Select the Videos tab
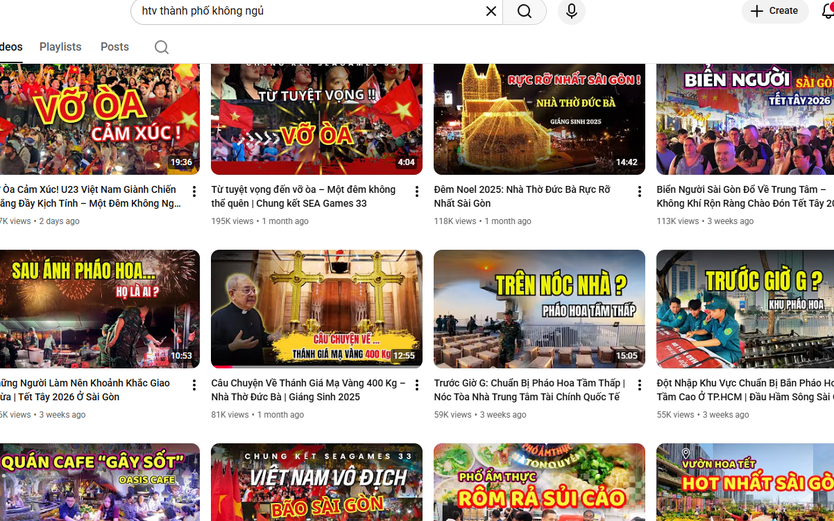Image resolution: width=834 pixels, height=521 pixels. [10, 47]
